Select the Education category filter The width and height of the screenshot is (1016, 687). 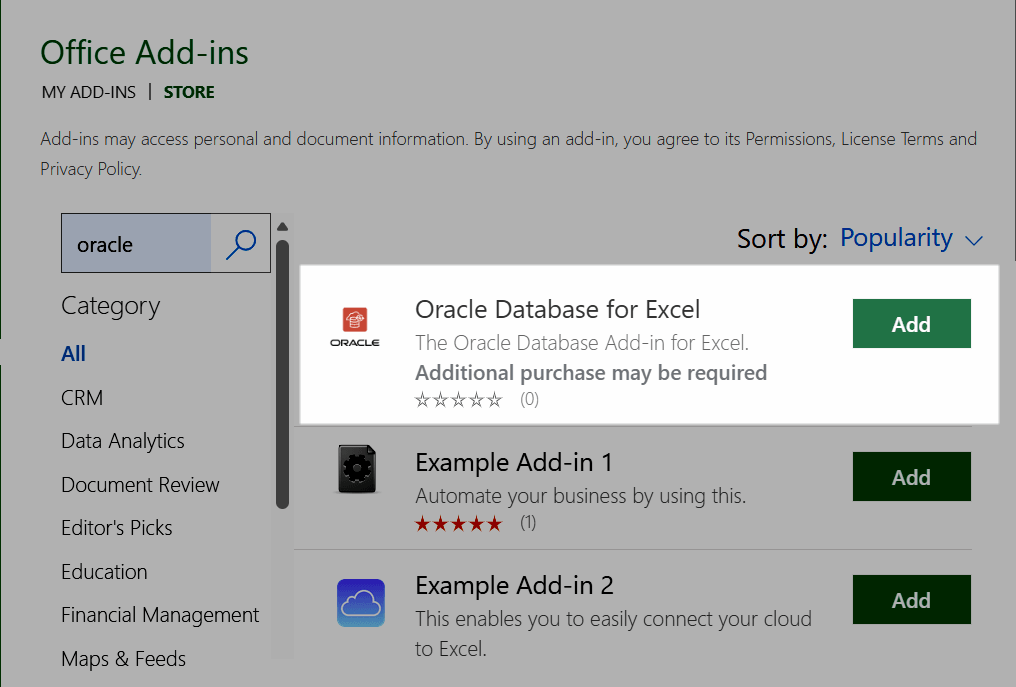[104, 571]
